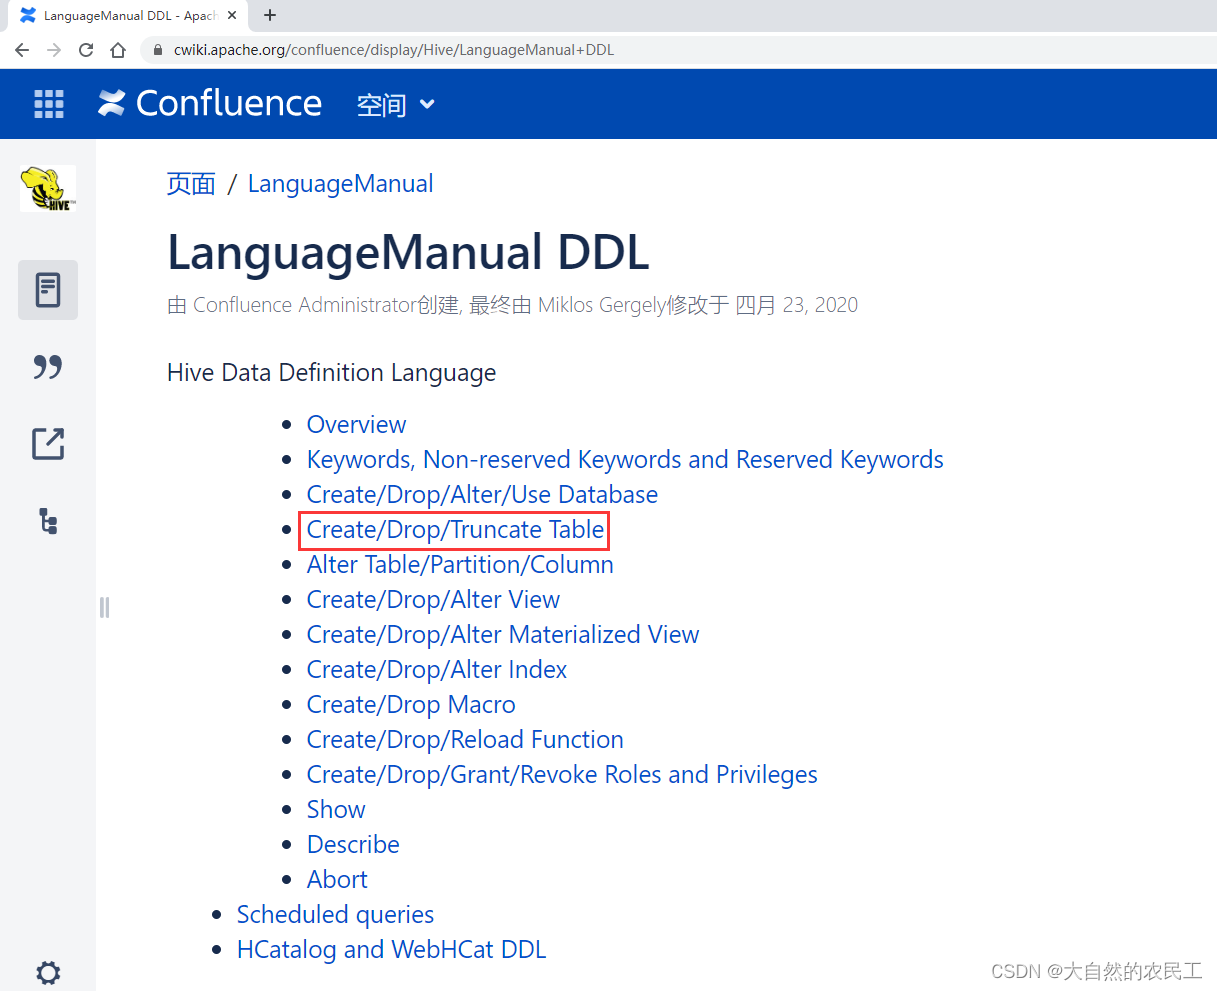Screen dimensions: 1217x991
Task: Open the Scheduled queries link
Action: (335, 914)
